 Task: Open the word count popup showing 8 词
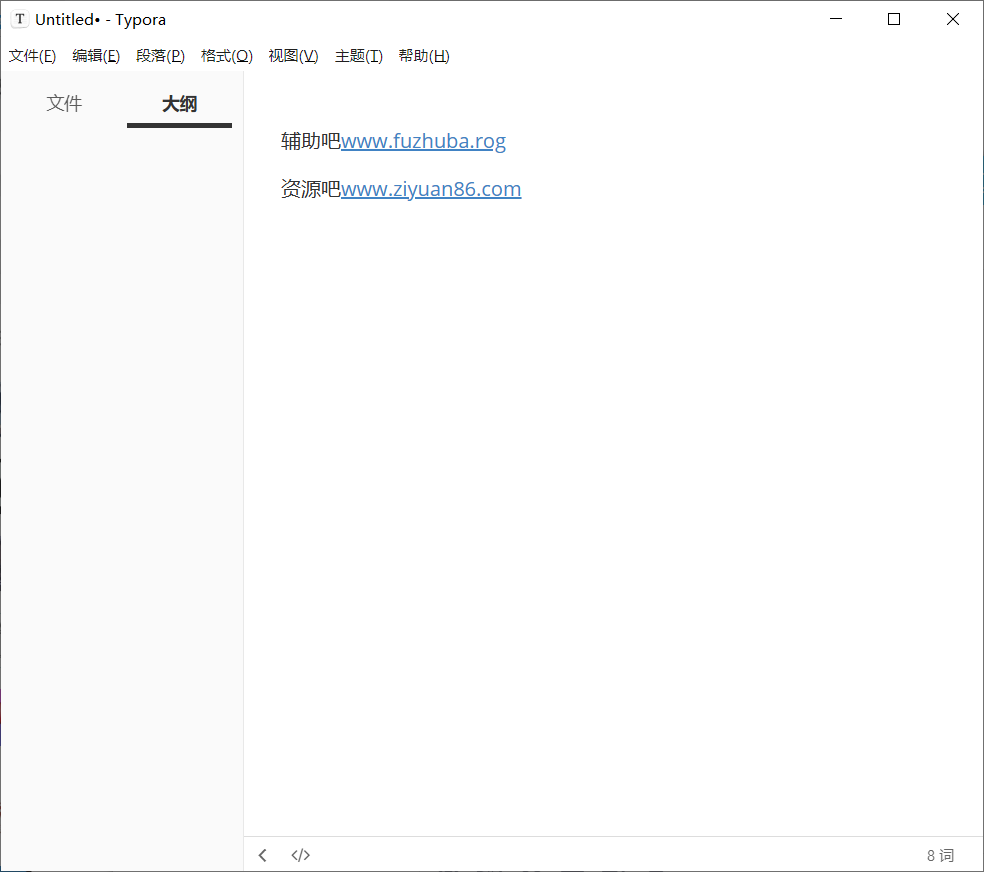click(940, 855)
